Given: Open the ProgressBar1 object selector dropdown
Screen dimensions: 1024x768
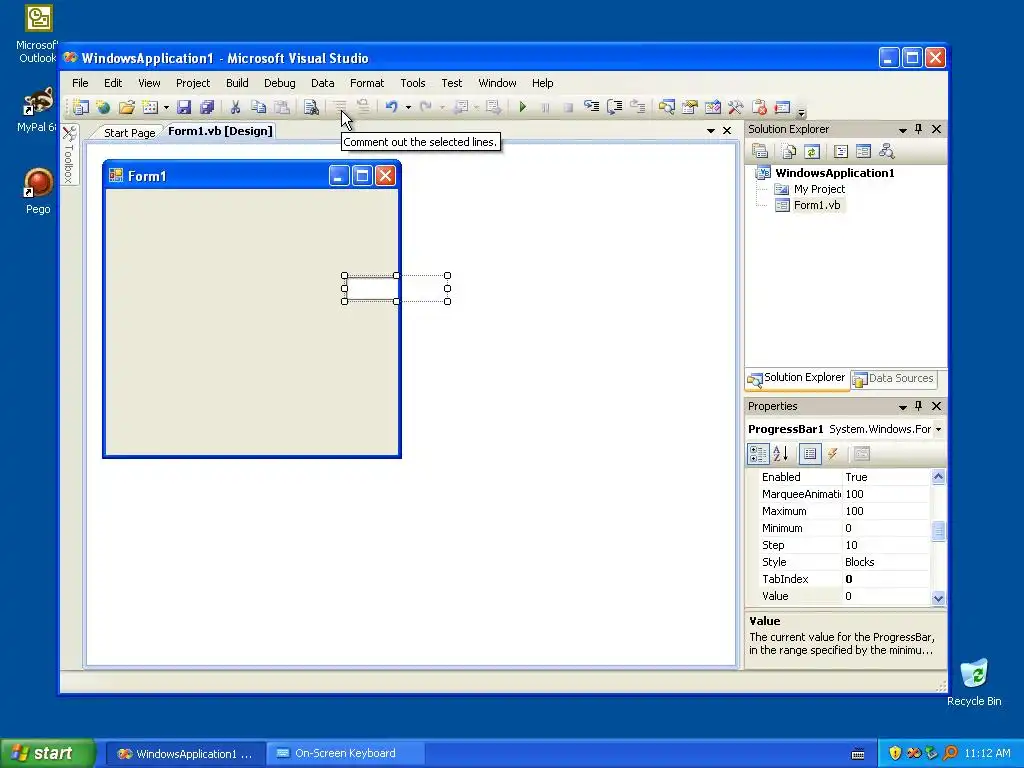Looking at the screenshot, I should 938,430.
